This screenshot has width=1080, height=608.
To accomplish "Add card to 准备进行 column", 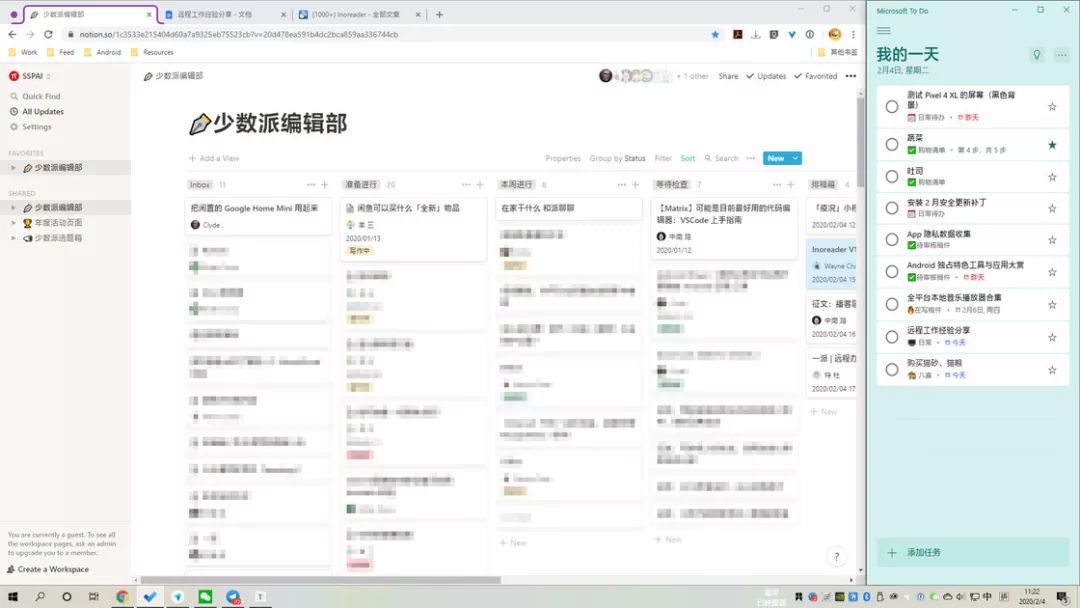I will click(480, 185).
